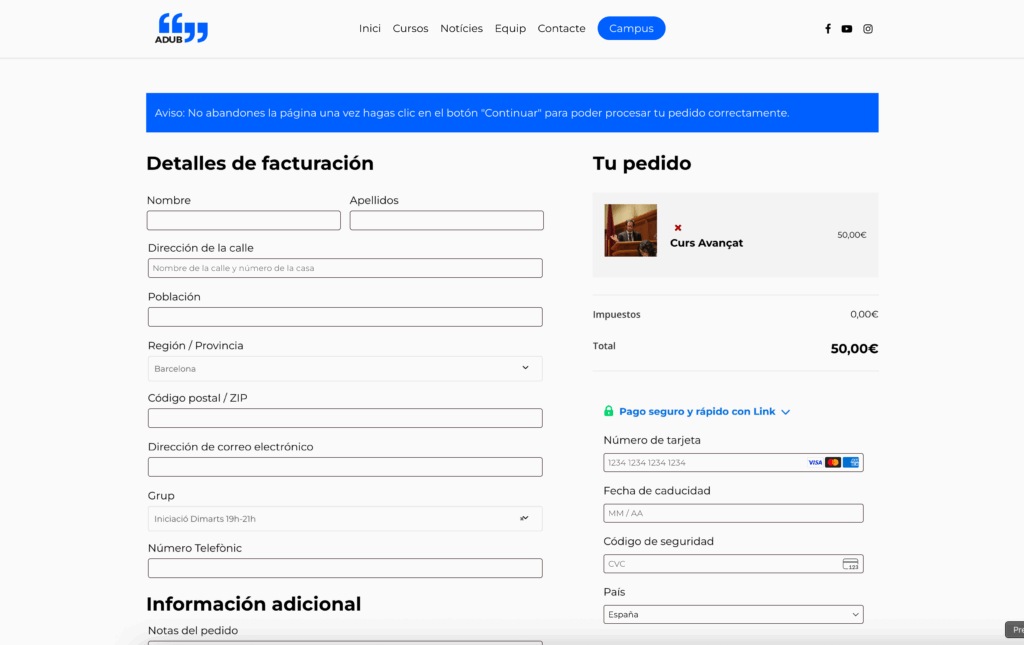Go to Cursos in navigation menu
The height and width of the screenshot is (645, 1024).
[x=410, y=29]
